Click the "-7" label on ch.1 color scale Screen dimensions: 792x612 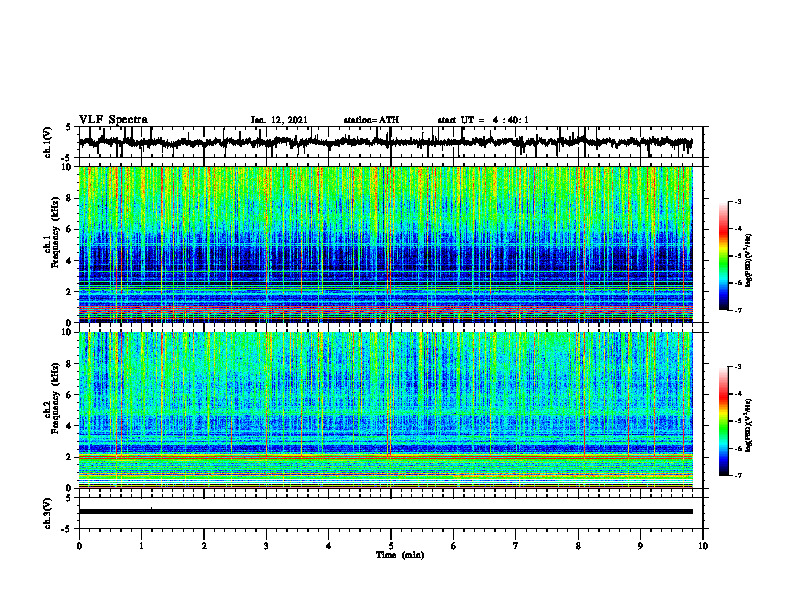738,310
